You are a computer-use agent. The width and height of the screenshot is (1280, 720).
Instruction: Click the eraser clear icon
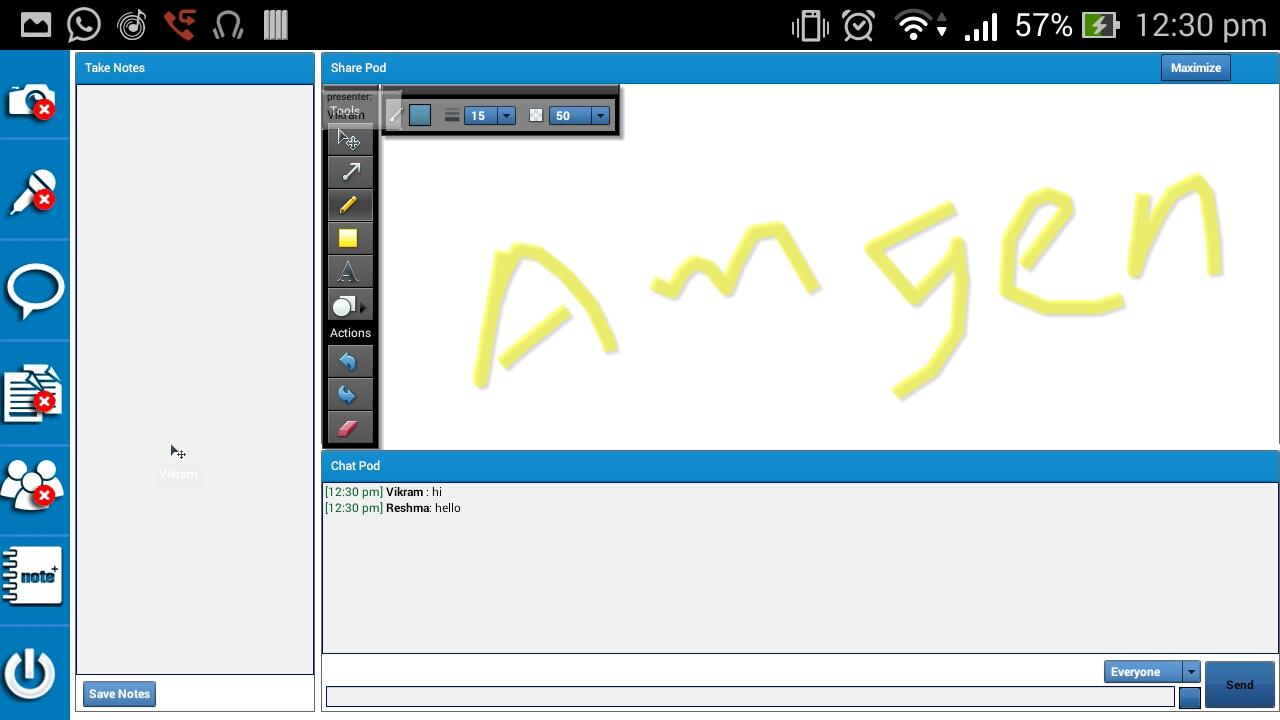350,427
